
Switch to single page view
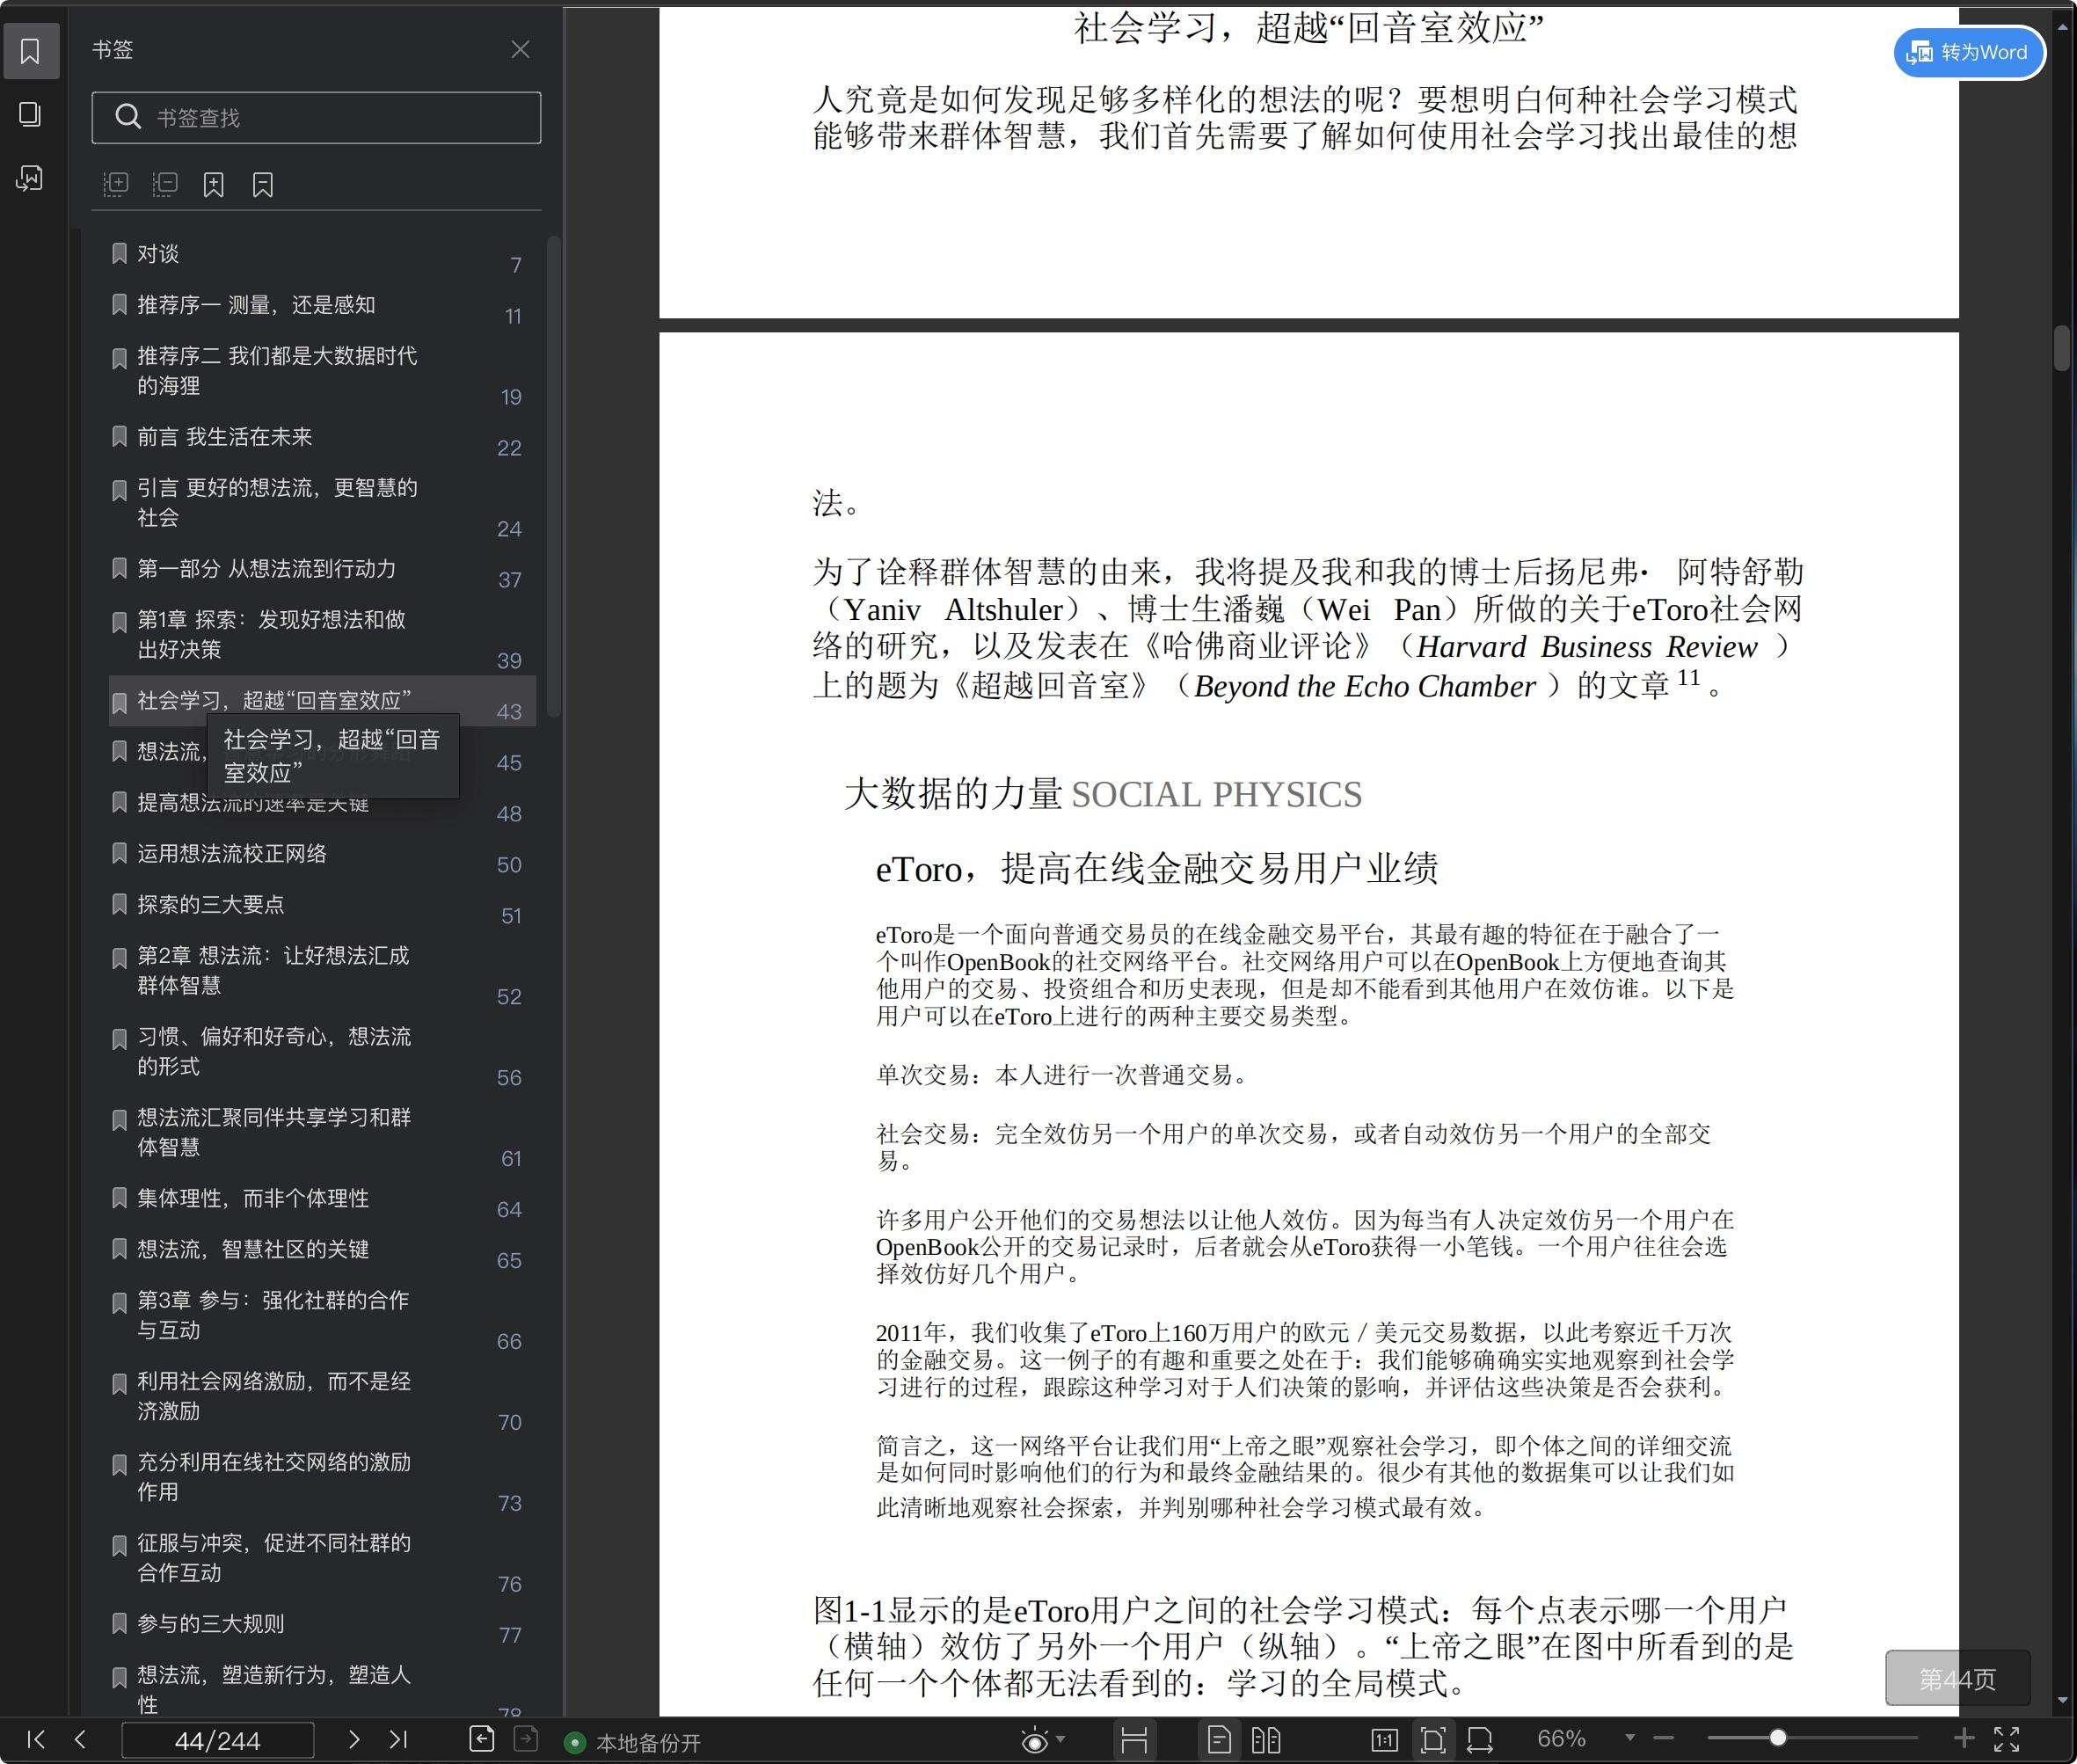point(1219,1740)
